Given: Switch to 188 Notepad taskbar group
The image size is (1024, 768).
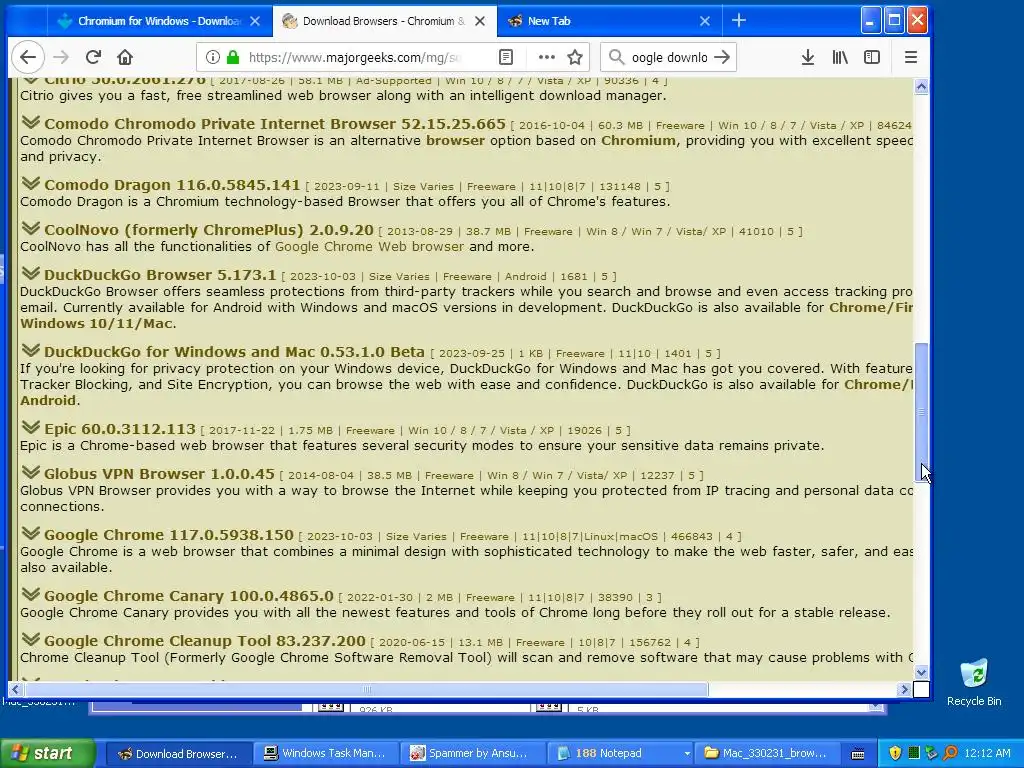Looking at the screenshot, I should click(x=620, y=754).
